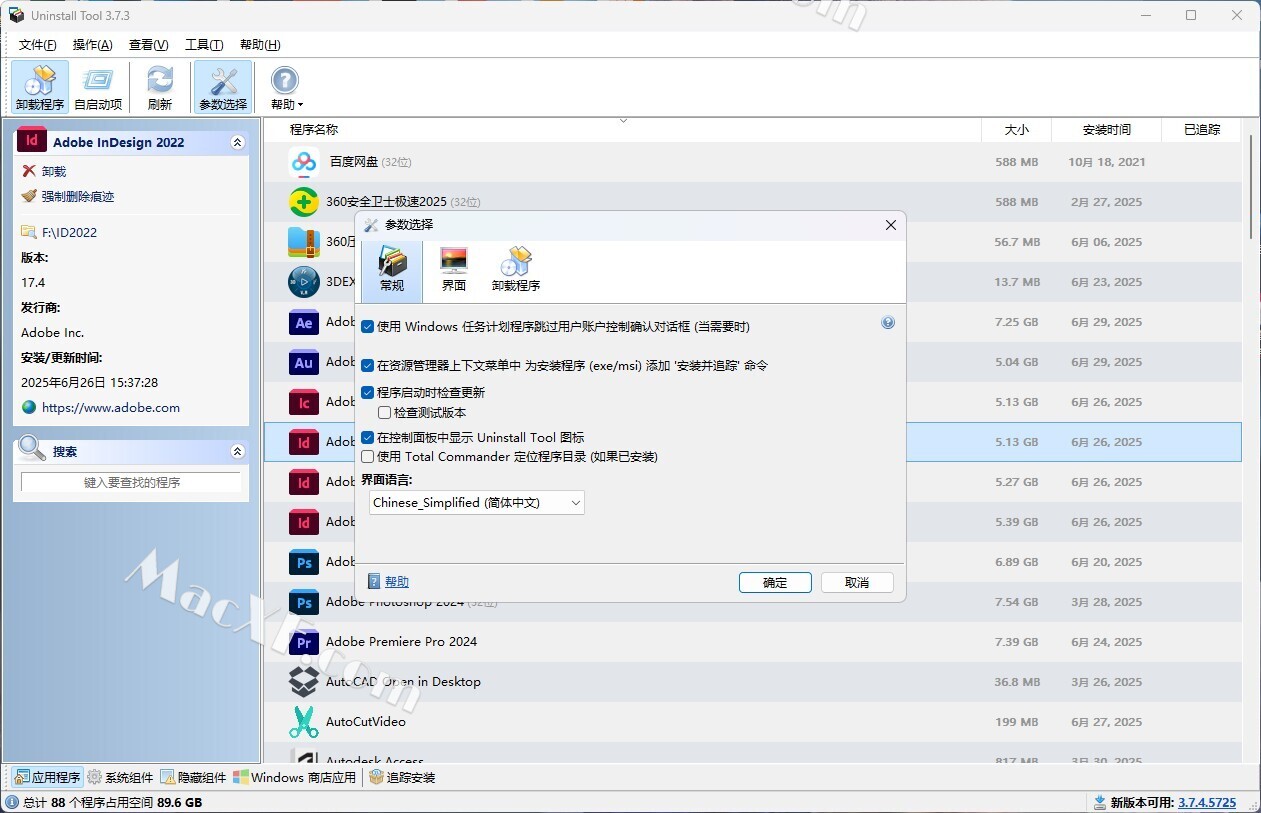This screenshot has height=813, width=1261.
Task: Click the 'Adobe Inc.' publisher value
Action: (53, 333)
